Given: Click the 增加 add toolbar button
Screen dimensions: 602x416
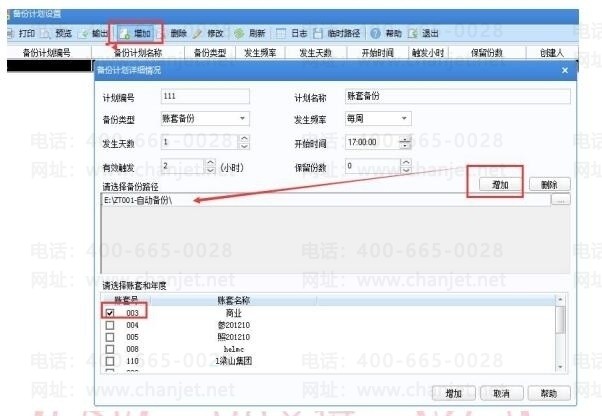Looking at the screenshot, I should point(135,34).
